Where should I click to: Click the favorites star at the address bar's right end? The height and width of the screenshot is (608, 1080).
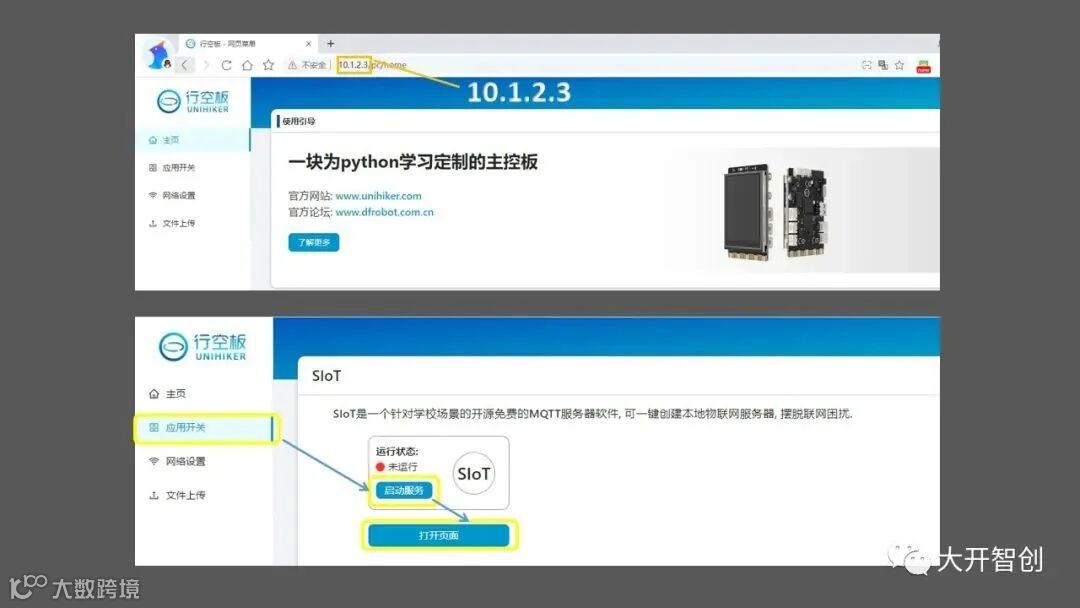coord(900,65)
